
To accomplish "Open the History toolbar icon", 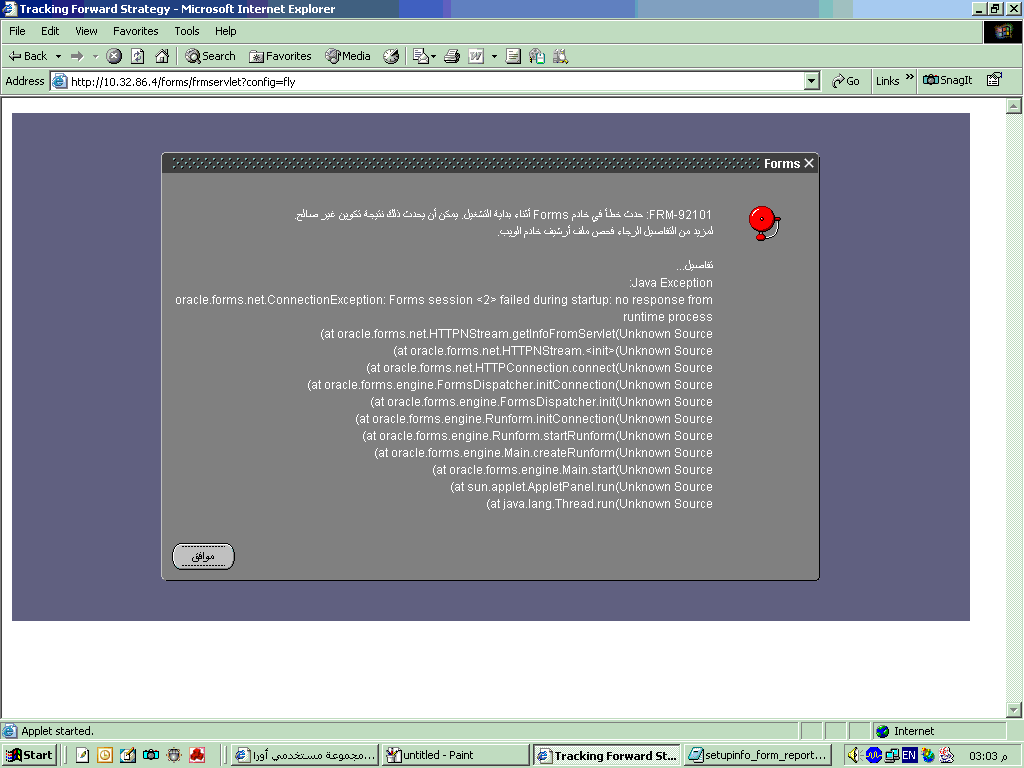I will (391, 56).
